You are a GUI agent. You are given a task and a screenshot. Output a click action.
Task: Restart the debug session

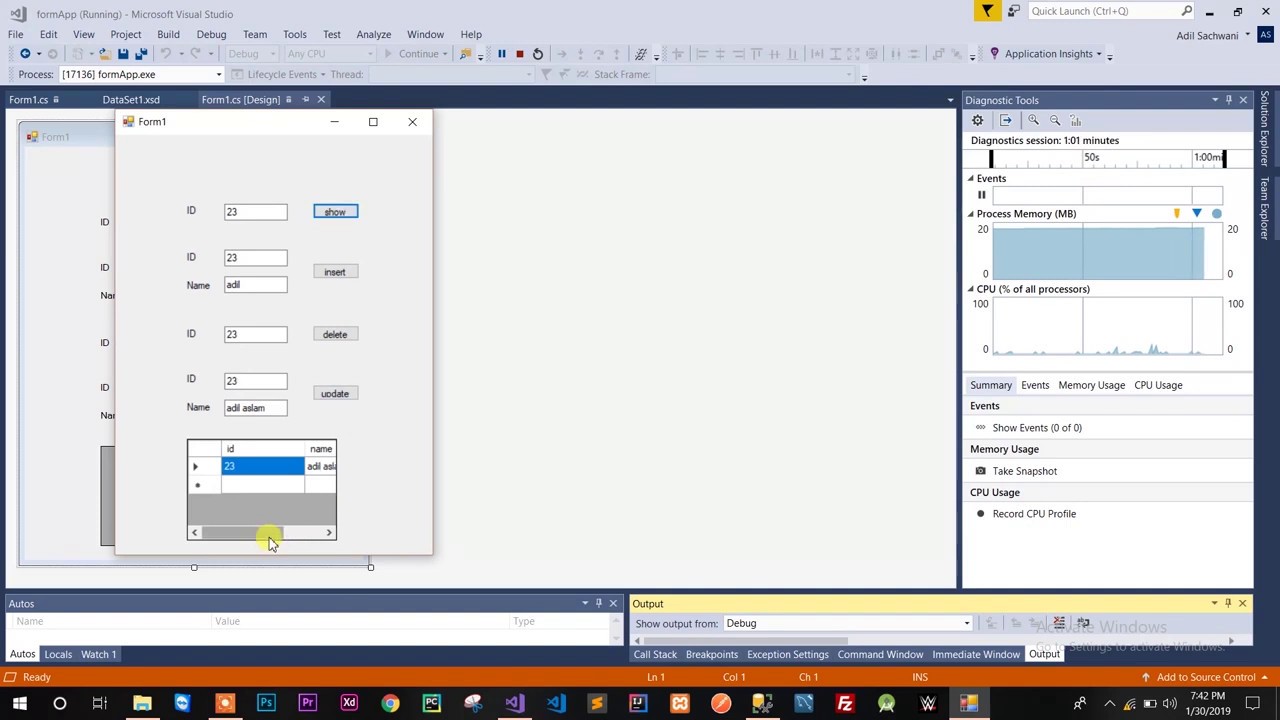pyautogui.click(x=538, y=54)
